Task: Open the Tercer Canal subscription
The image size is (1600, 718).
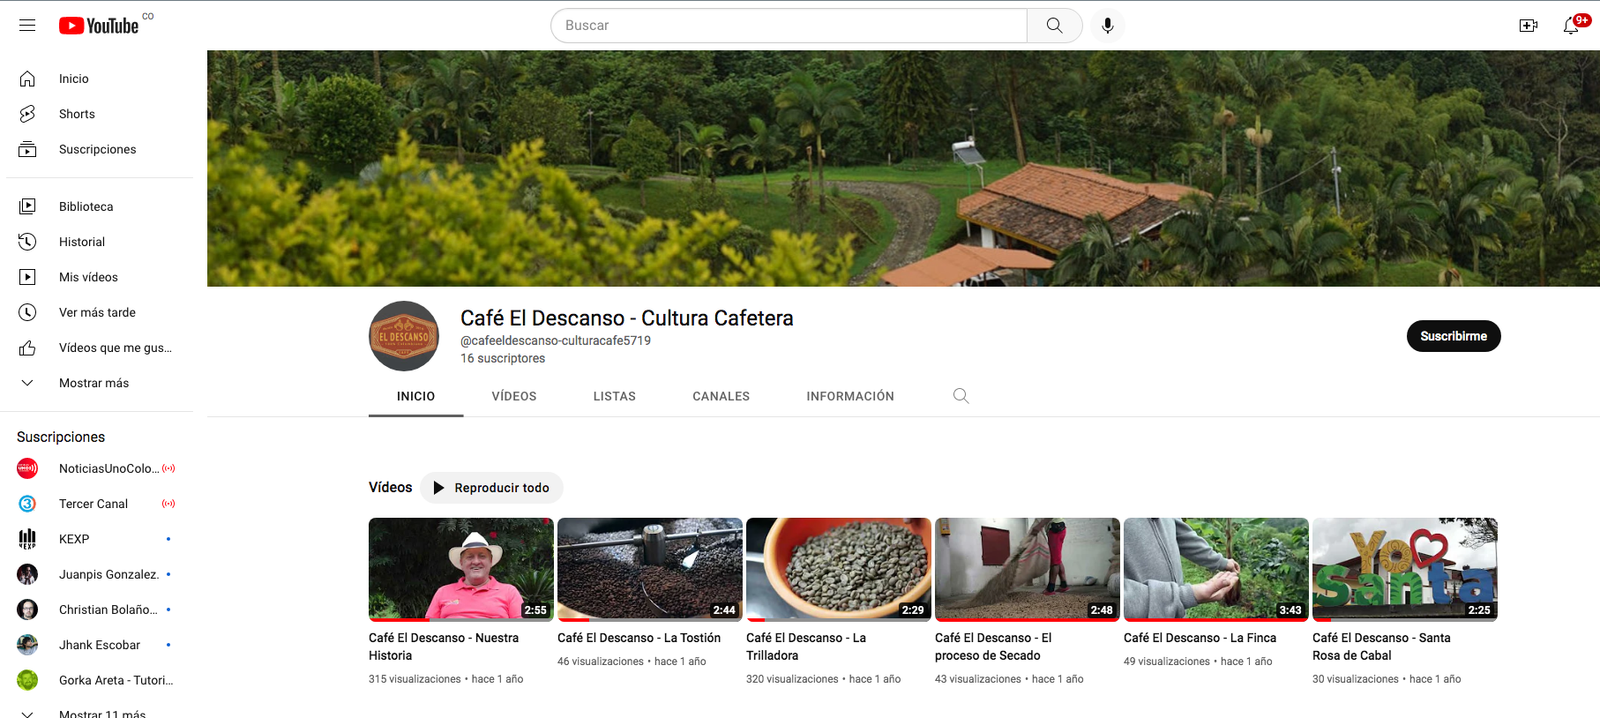Action: (x=99, y=503)
